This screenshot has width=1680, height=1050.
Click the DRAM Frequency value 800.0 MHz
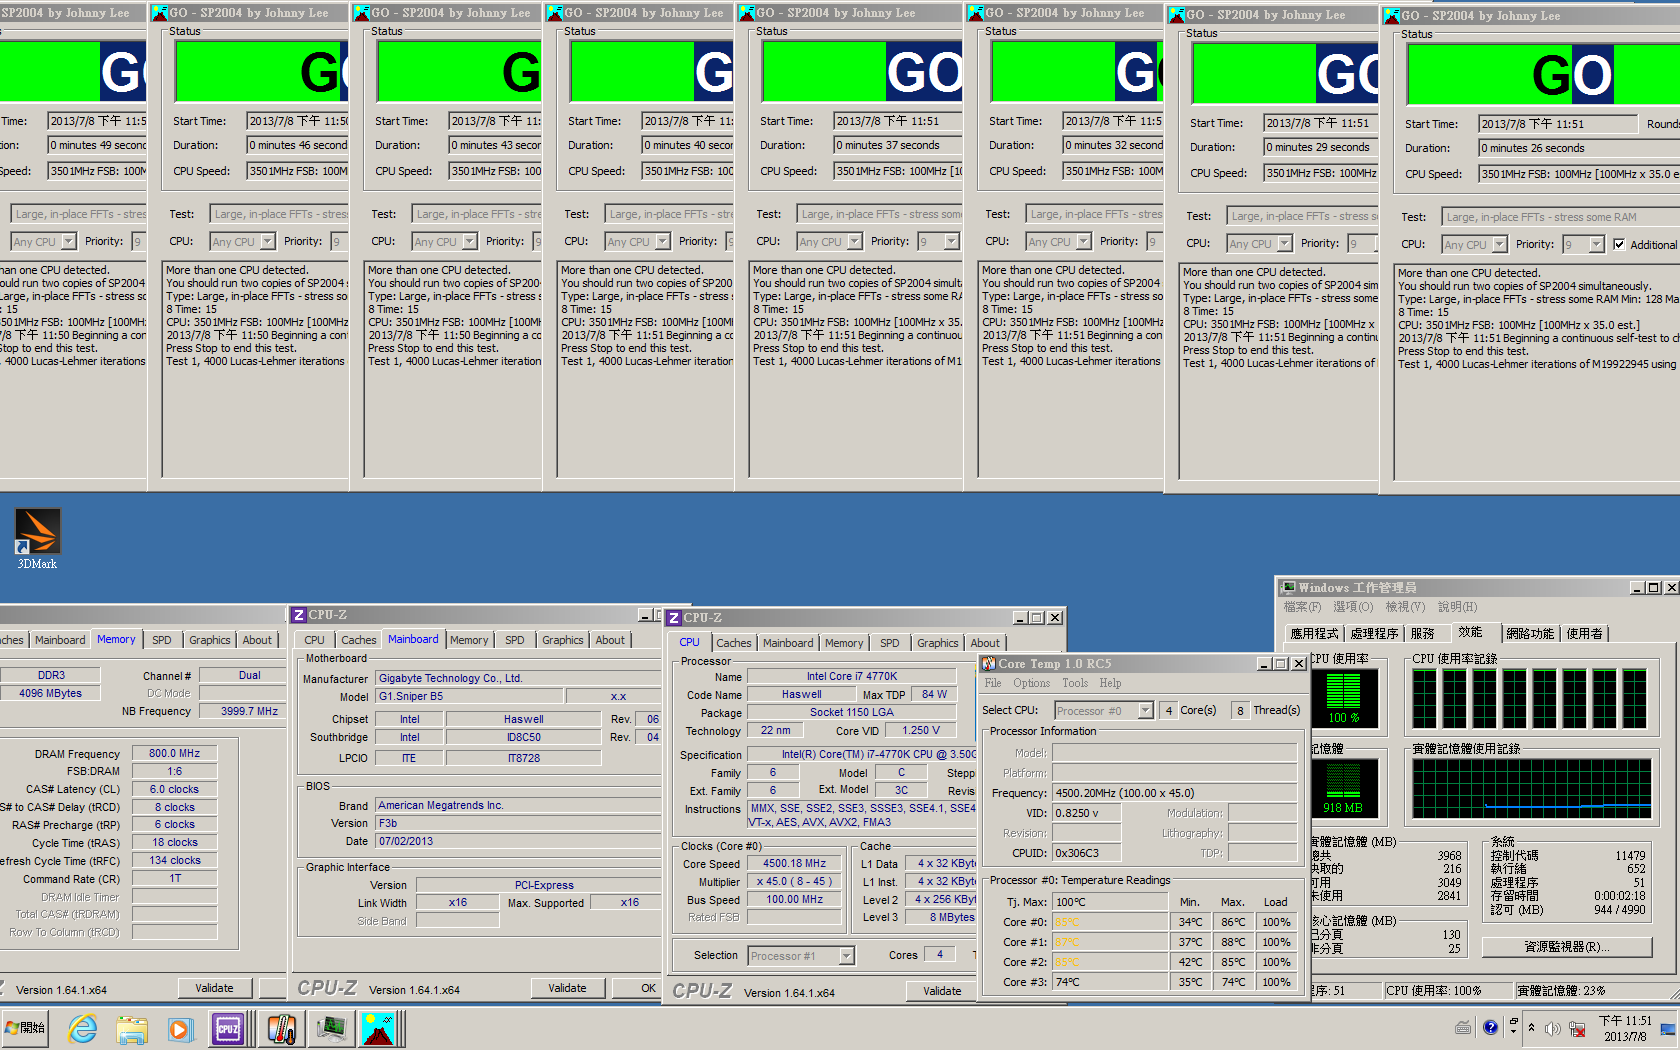click(174, 754)
